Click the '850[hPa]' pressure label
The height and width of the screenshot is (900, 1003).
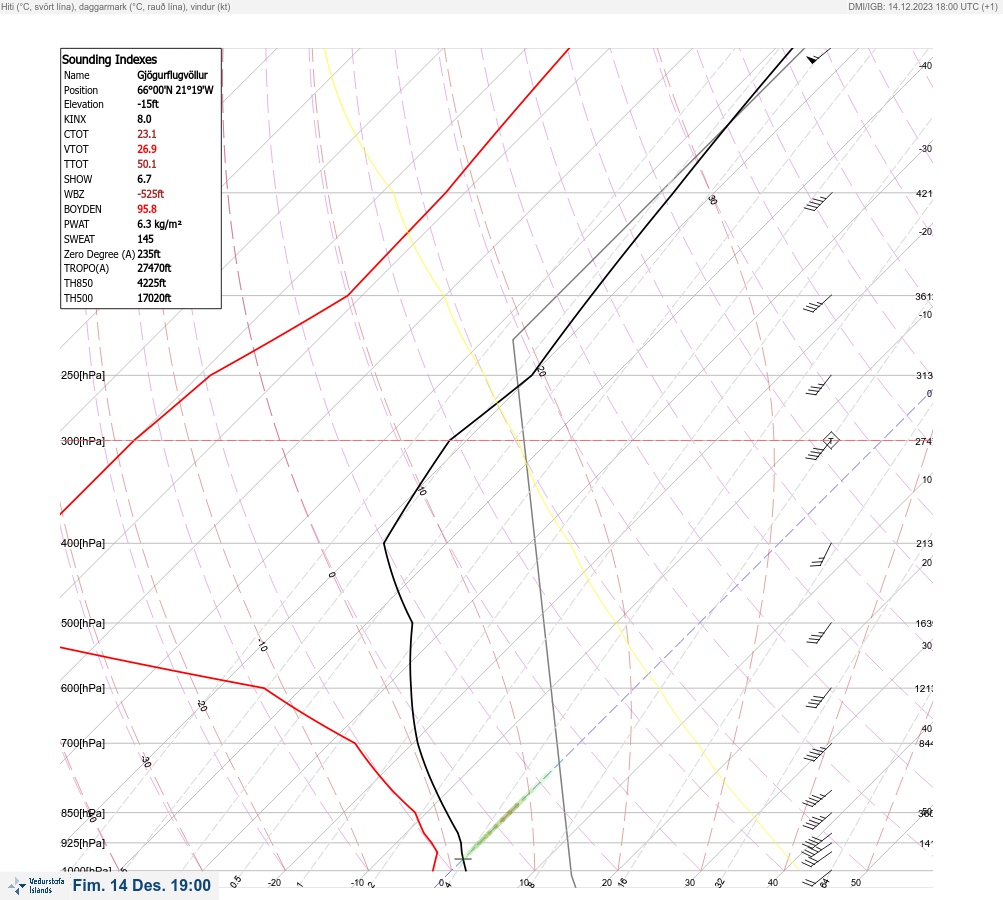tap(83, 813)
